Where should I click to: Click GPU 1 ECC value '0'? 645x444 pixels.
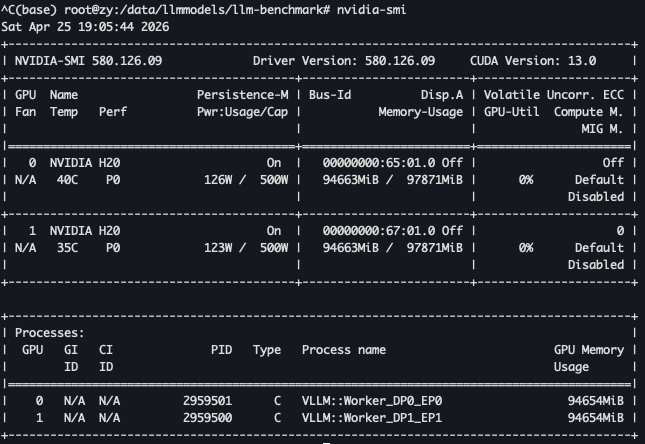click(620, 231)
